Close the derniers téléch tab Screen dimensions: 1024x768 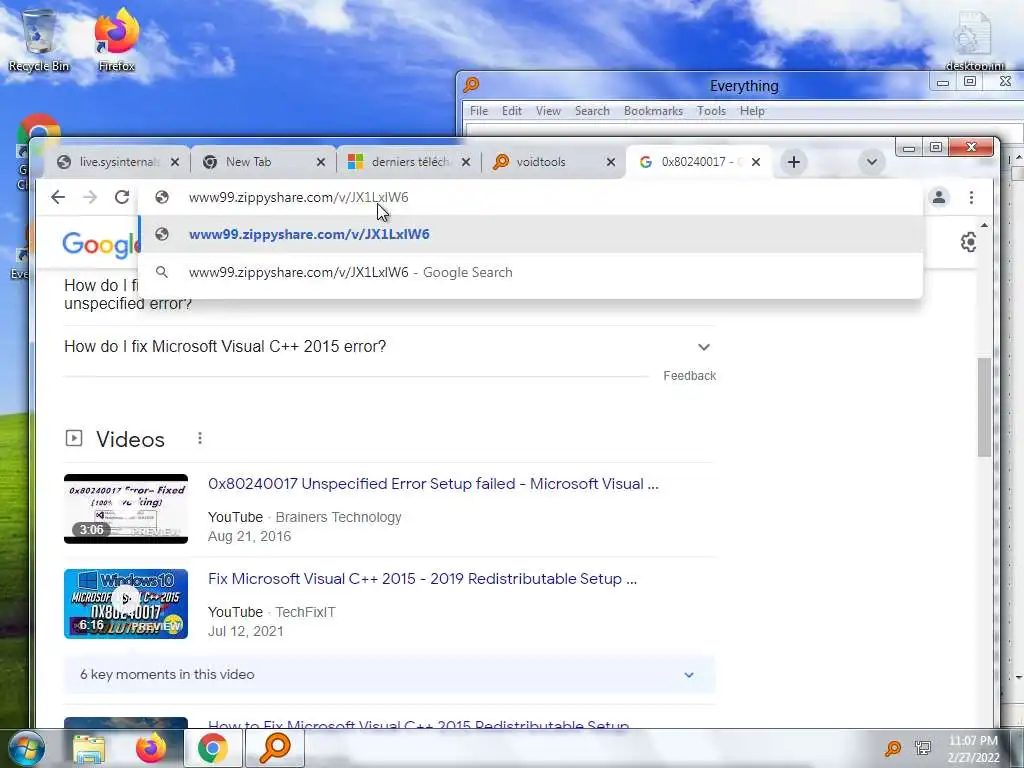[x=466, y=162]
